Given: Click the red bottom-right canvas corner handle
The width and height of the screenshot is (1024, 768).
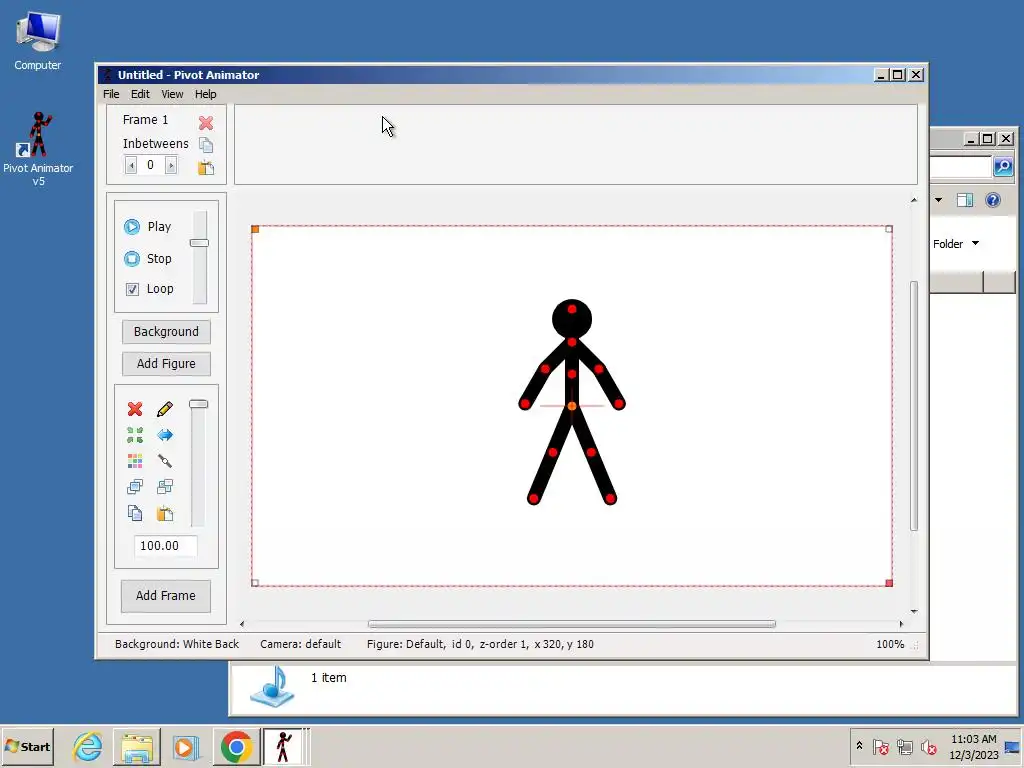Looking at the screenshot, I should [889, 583].
